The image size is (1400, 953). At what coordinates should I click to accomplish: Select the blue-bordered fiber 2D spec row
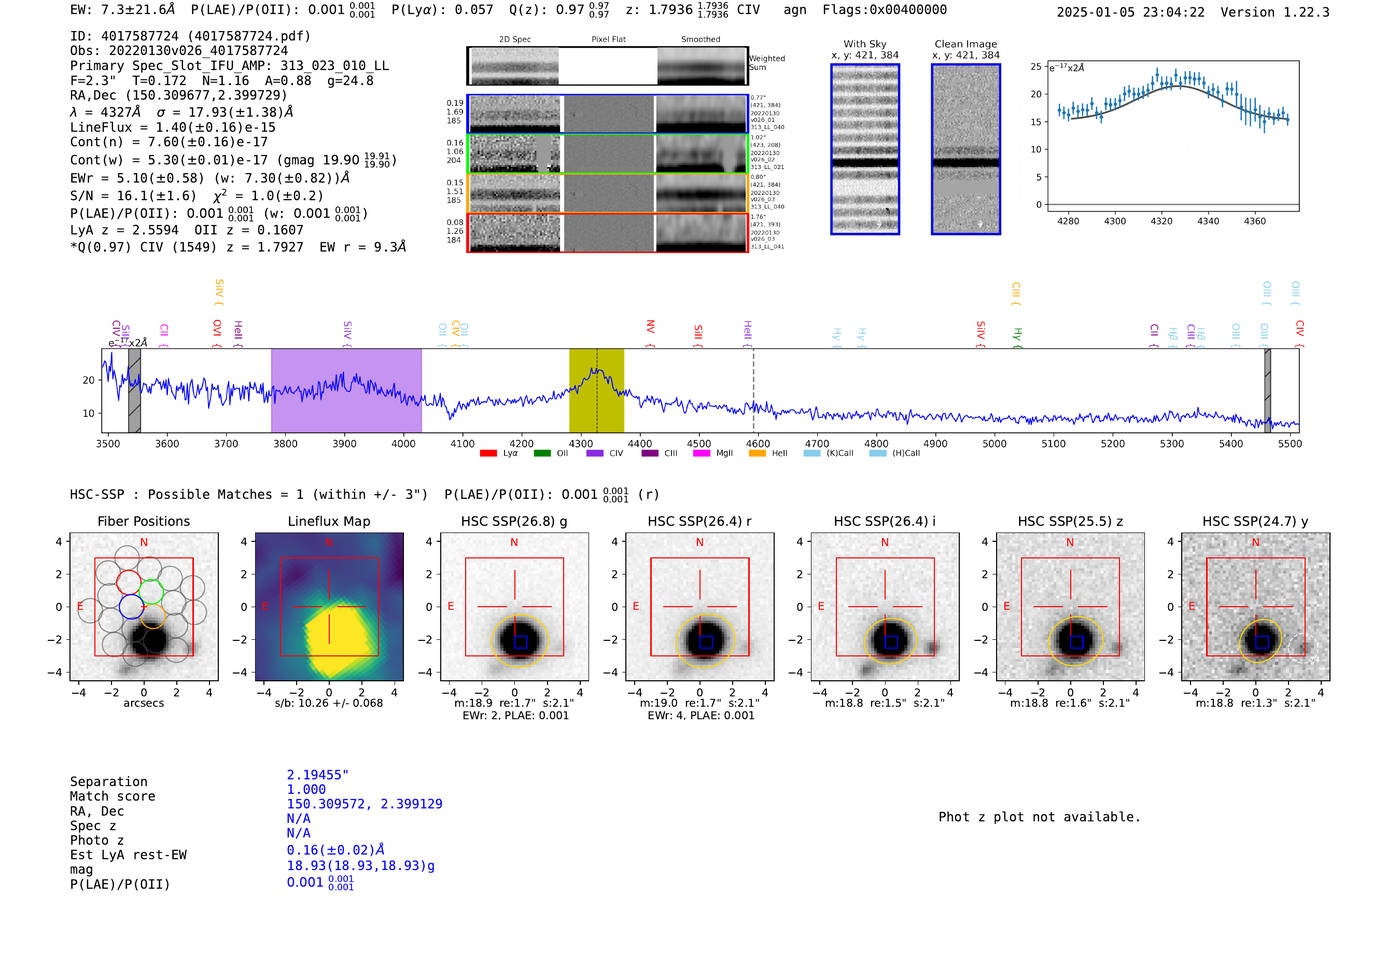point(607,114)
